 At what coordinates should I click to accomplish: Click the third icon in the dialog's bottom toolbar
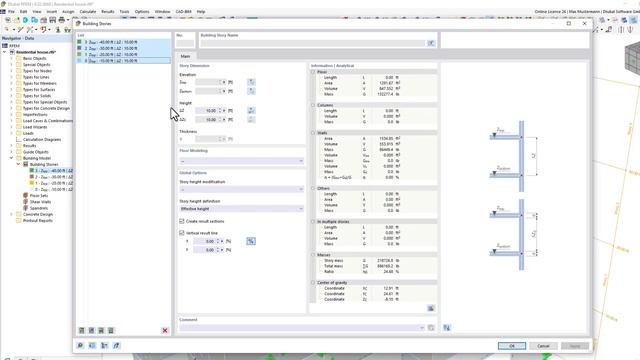(x=104, y=345)
